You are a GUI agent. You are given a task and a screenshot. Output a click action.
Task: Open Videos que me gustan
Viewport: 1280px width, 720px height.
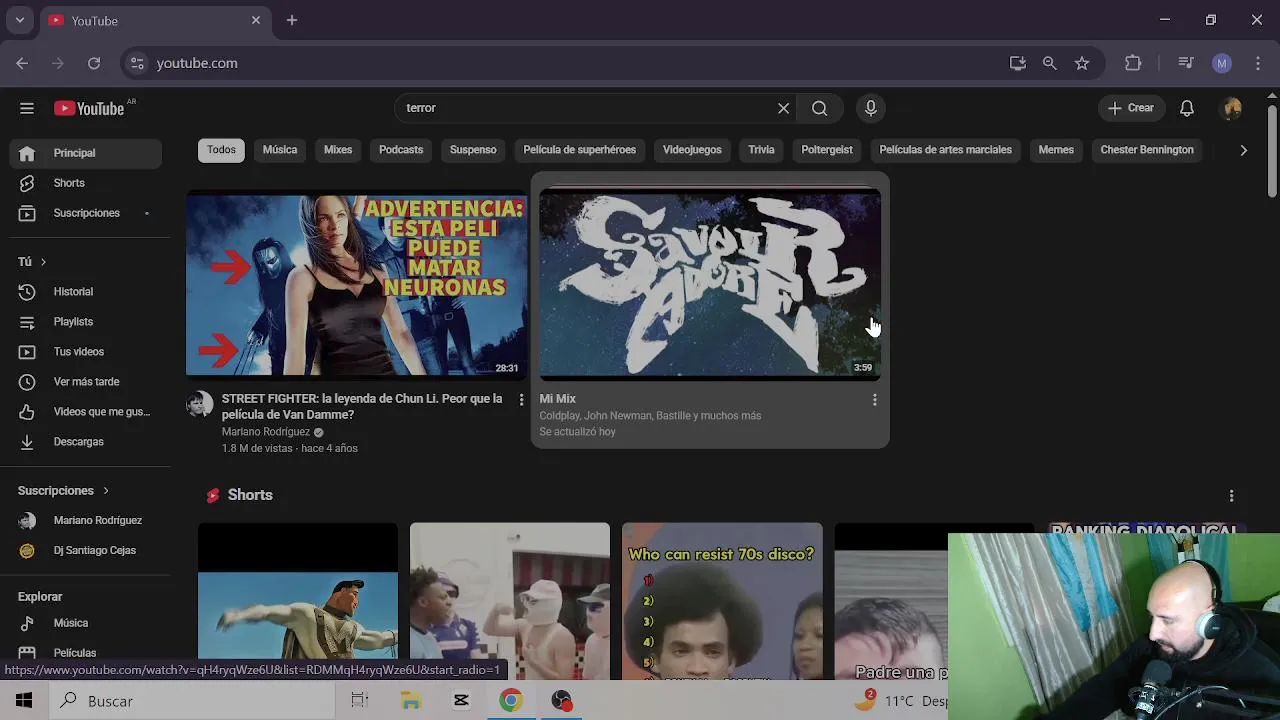(x=86, y=412)
